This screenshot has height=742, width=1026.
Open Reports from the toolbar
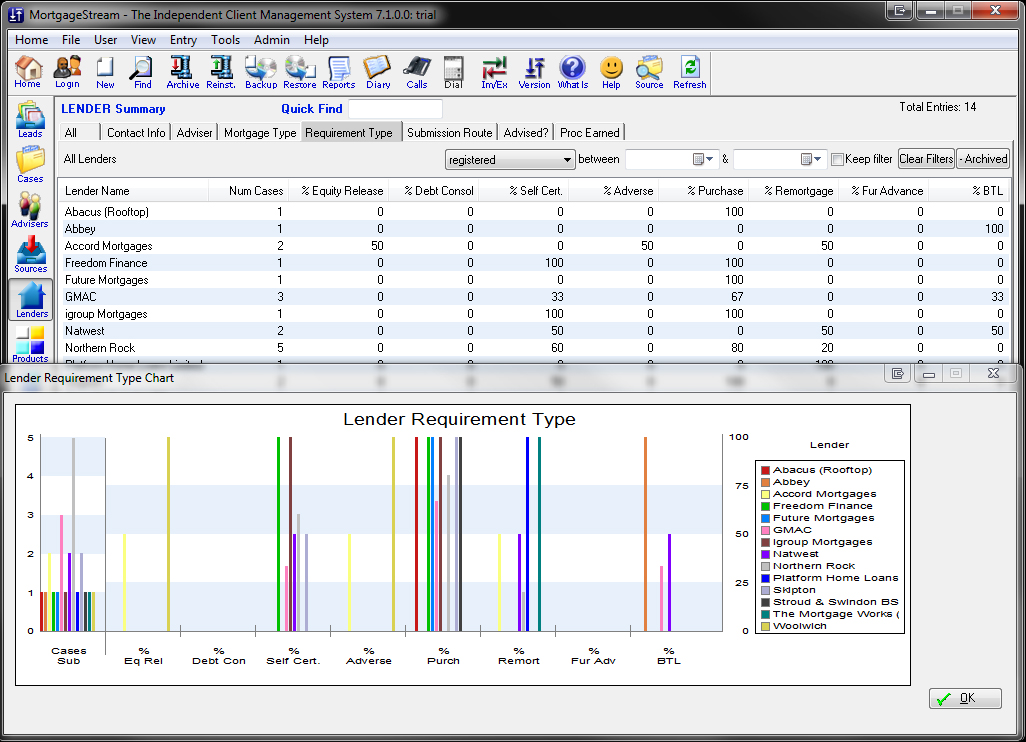[338, 72]
